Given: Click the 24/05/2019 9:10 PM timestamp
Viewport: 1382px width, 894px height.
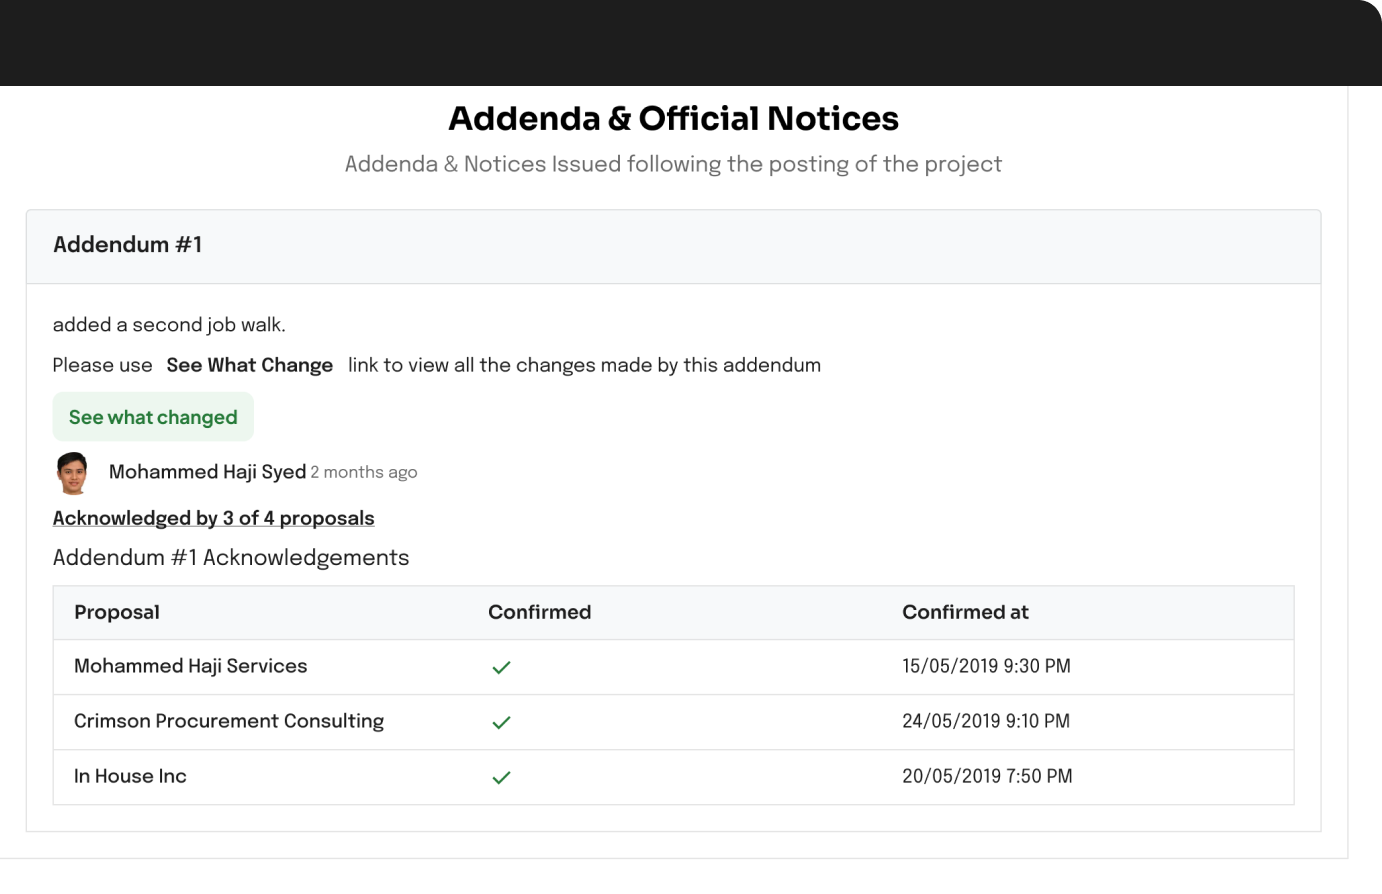Looking at the screenshot, I should [x=986, y=721].
